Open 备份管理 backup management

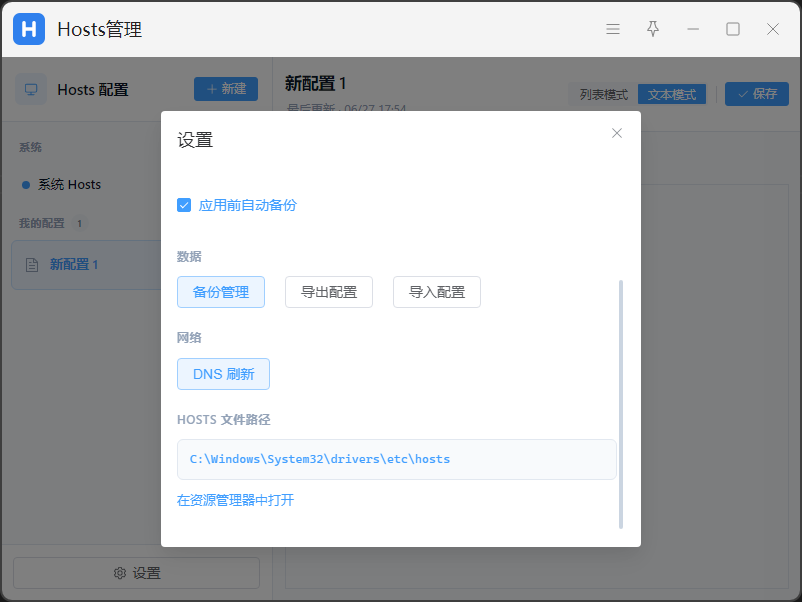point(221,292)
